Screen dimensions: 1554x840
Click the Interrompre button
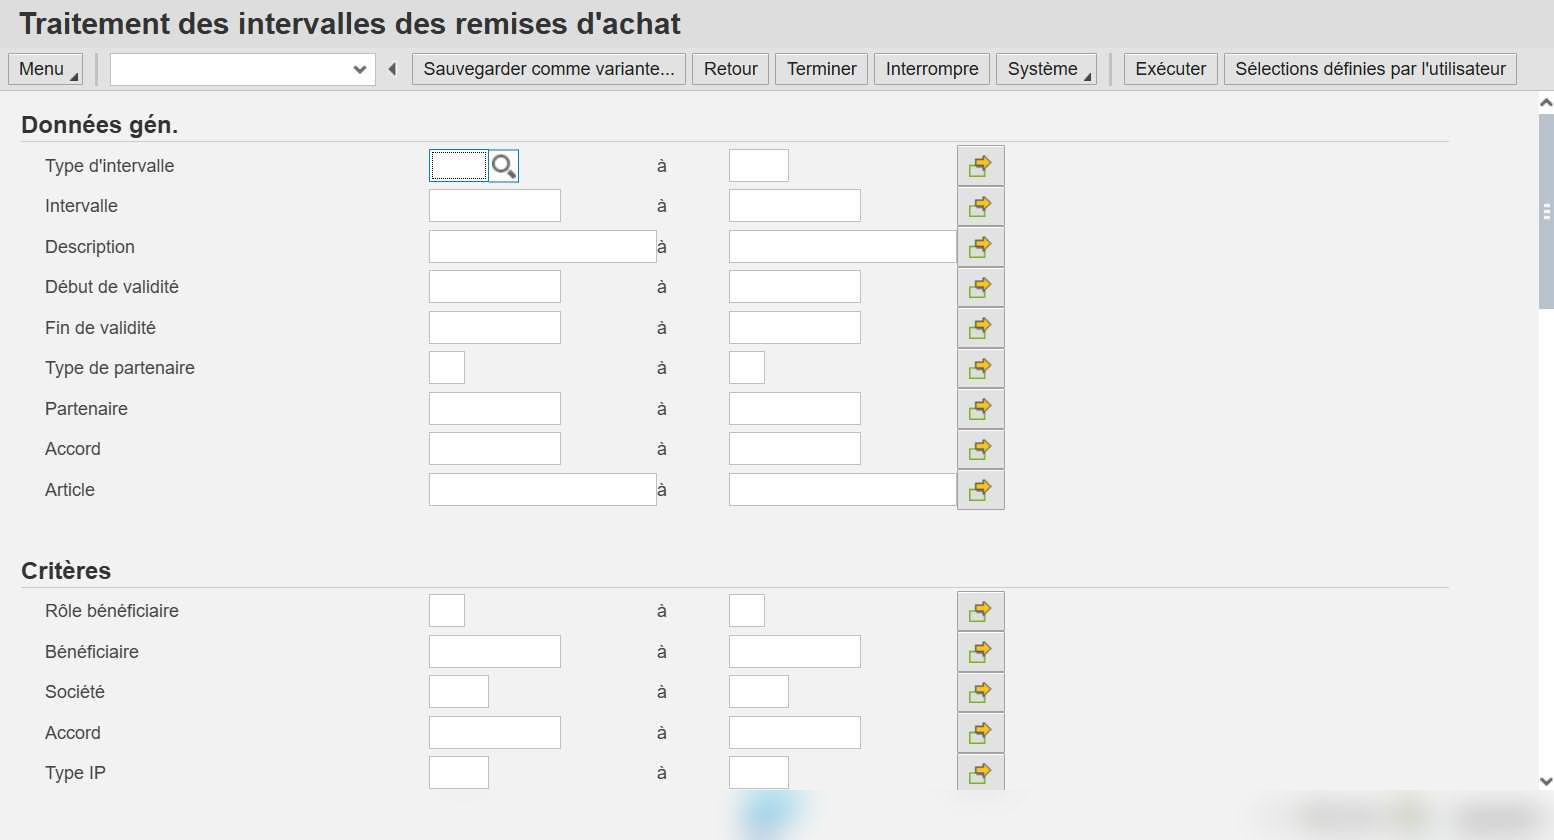tap(932, 69)
